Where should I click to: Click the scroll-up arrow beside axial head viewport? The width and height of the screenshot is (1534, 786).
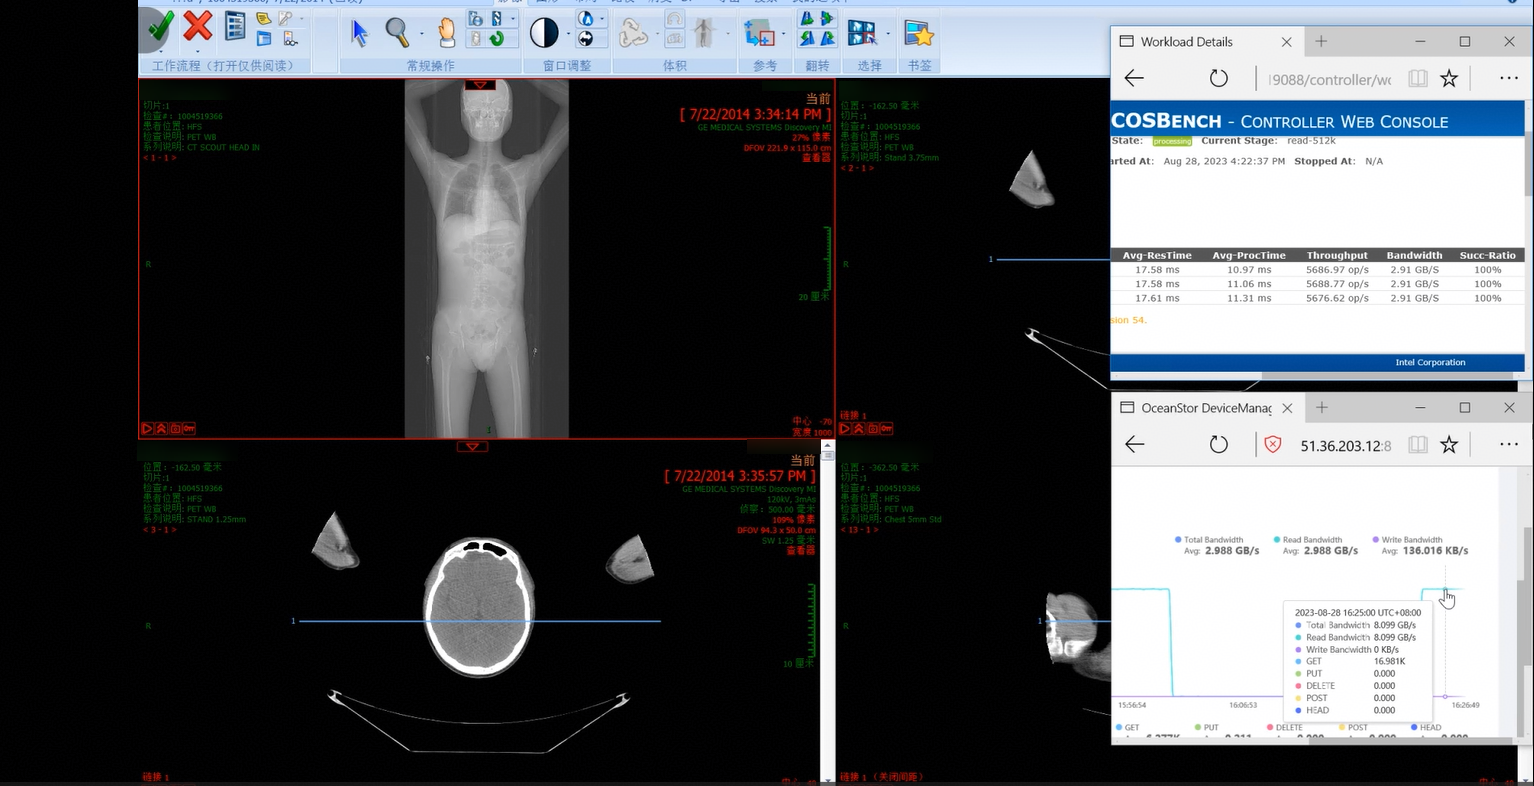click(827, 445)
